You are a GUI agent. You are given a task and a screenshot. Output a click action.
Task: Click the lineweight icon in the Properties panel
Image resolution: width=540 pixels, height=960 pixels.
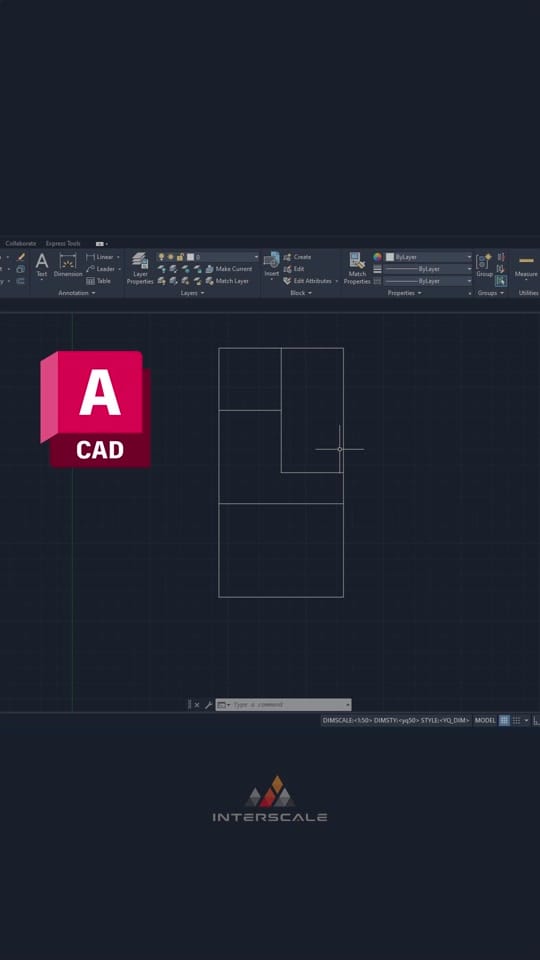[377, 269]
